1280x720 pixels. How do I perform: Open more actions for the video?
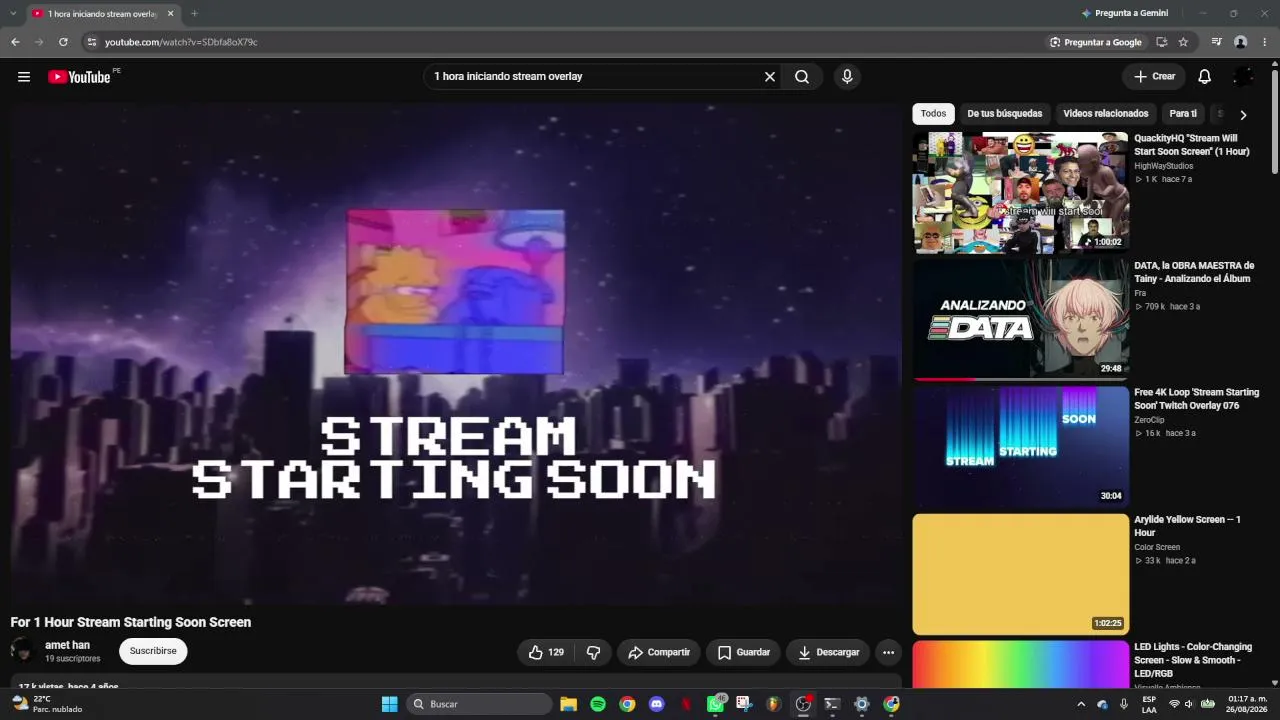[x=888, y=652]
